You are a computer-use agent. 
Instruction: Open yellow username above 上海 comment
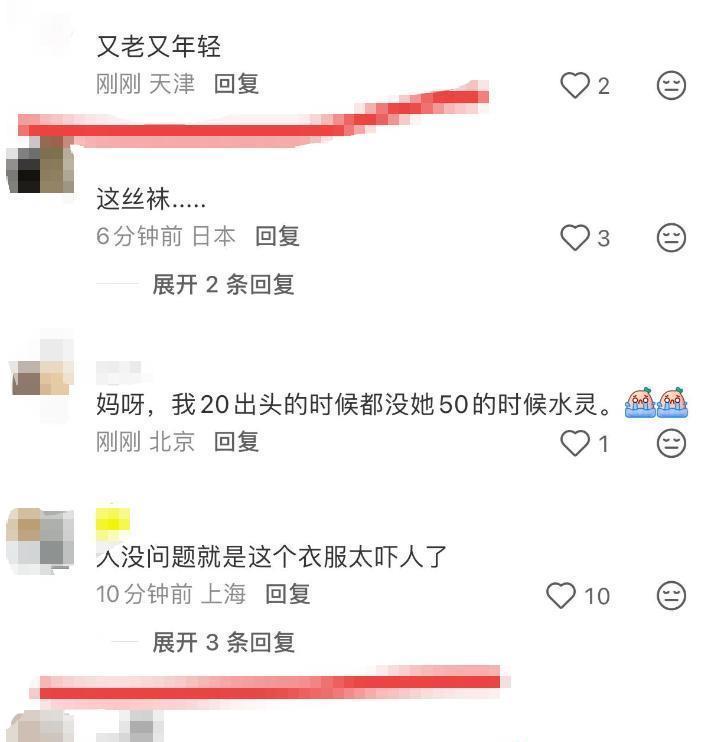113,523
